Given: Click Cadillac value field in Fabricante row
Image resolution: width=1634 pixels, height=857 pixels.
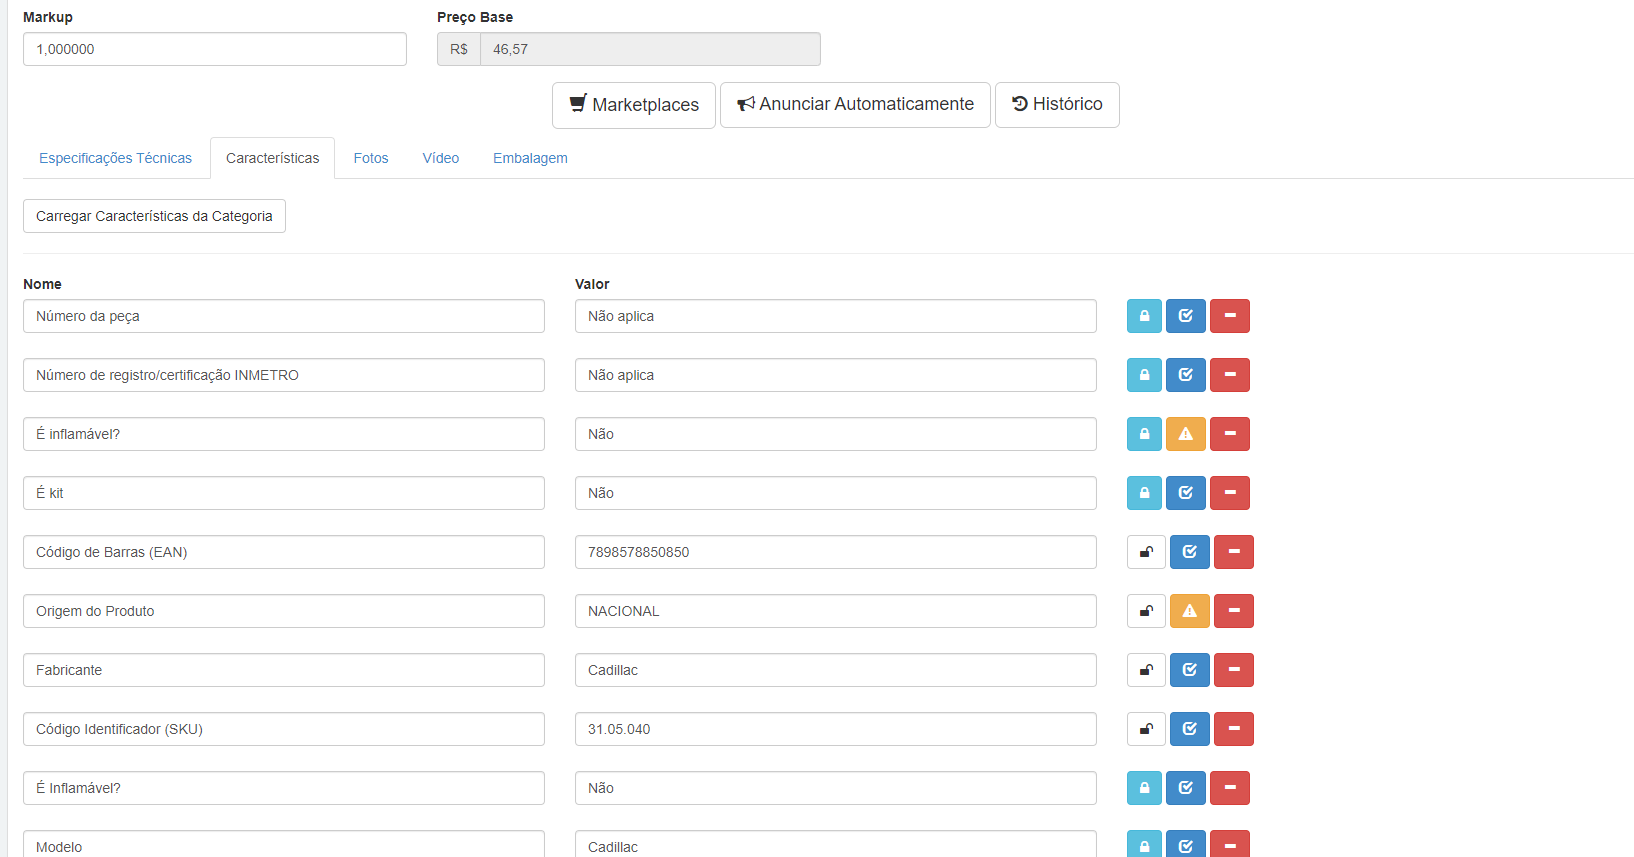Looking at the screenshot, I should (x=836, y=670).
